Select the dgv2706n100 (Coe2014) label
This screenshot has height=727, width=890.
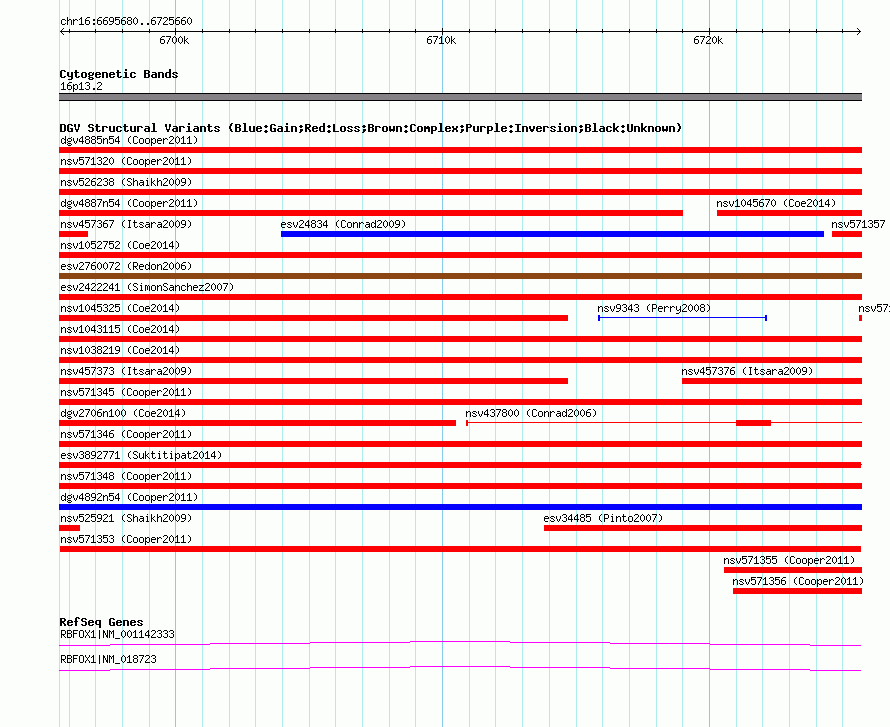coord(123,413)
